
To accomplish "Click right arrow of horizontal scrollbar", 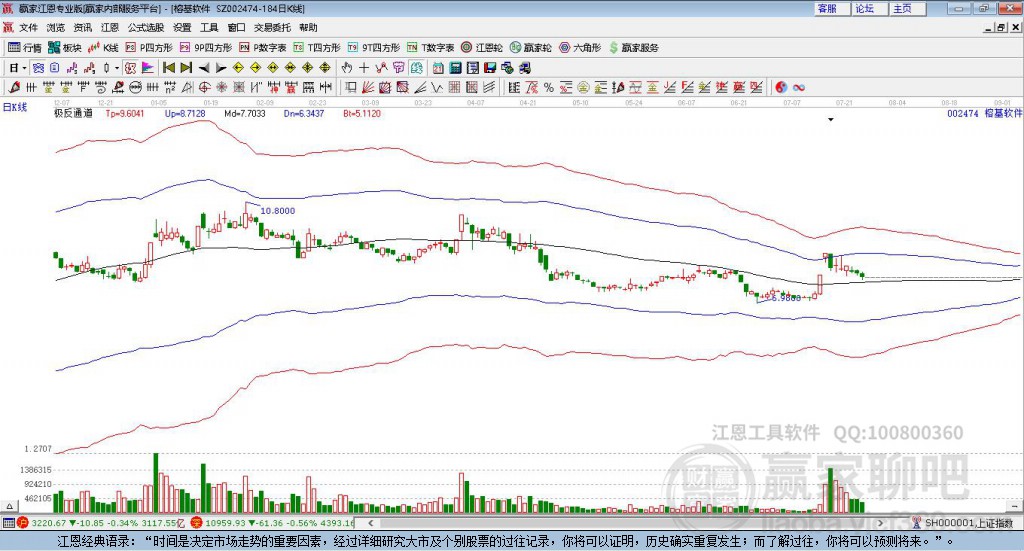I will click(880, 523).
